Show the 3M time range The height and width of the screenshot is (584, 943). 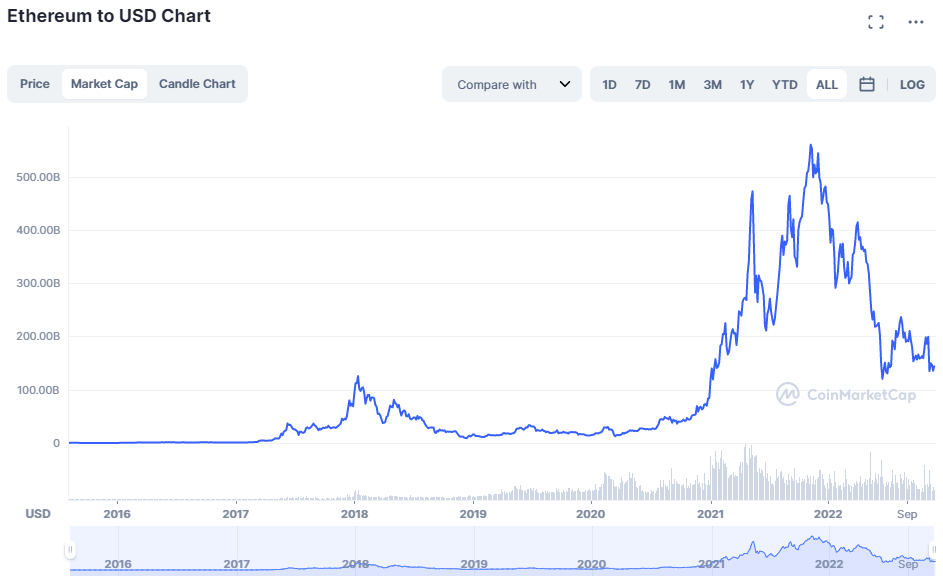click(712, 85)
